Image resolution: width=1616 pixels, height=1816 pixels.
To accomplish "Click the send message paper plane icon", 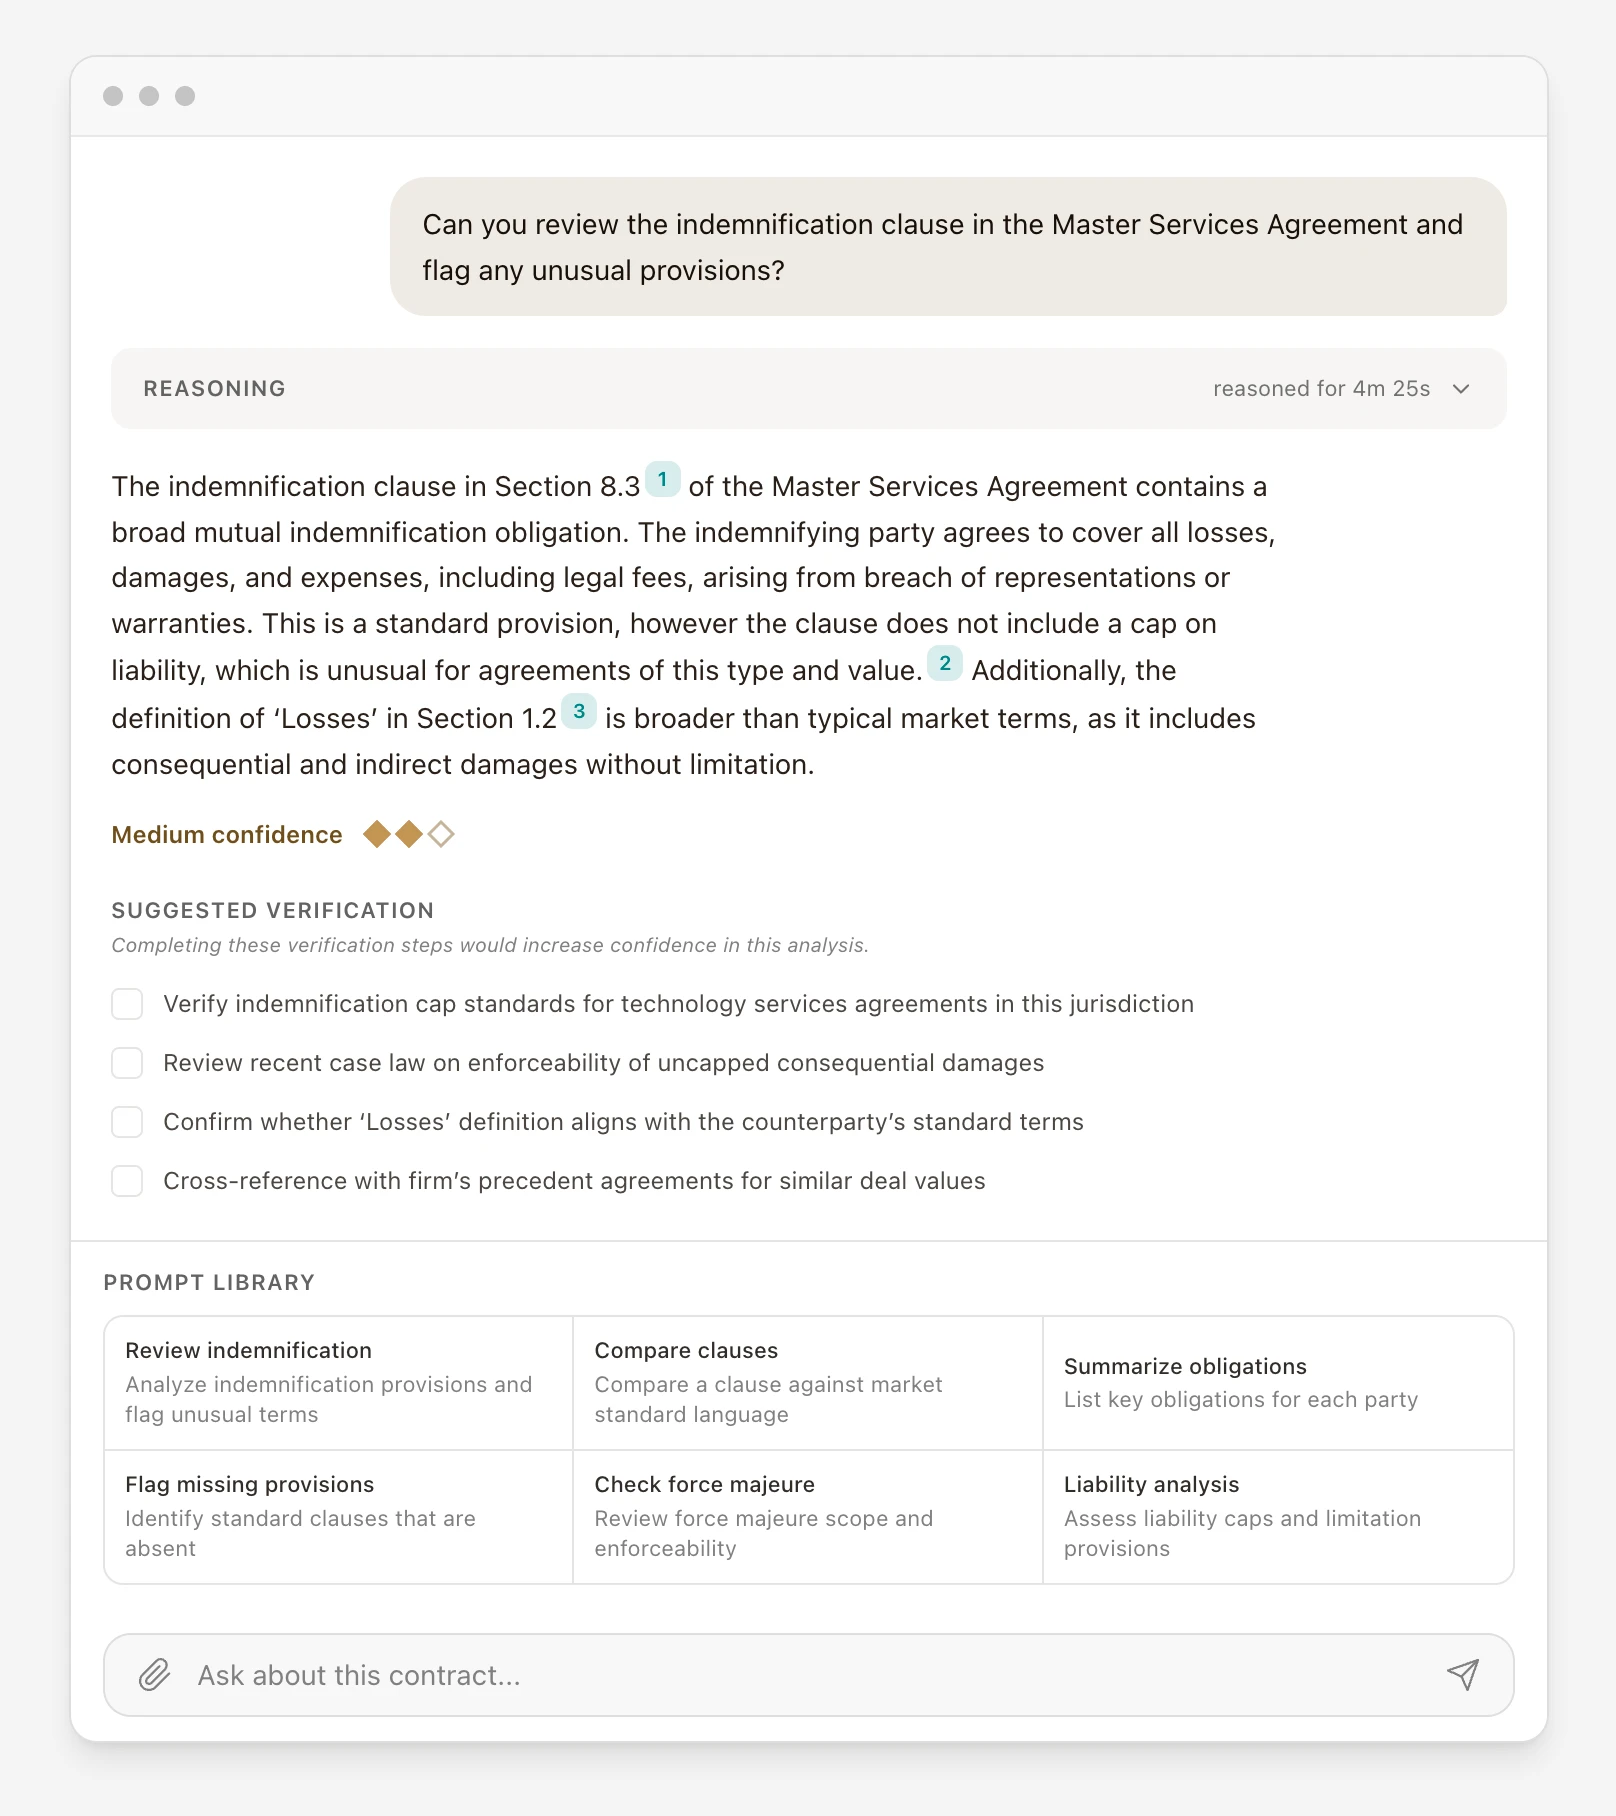I will pos(1462,1674).
